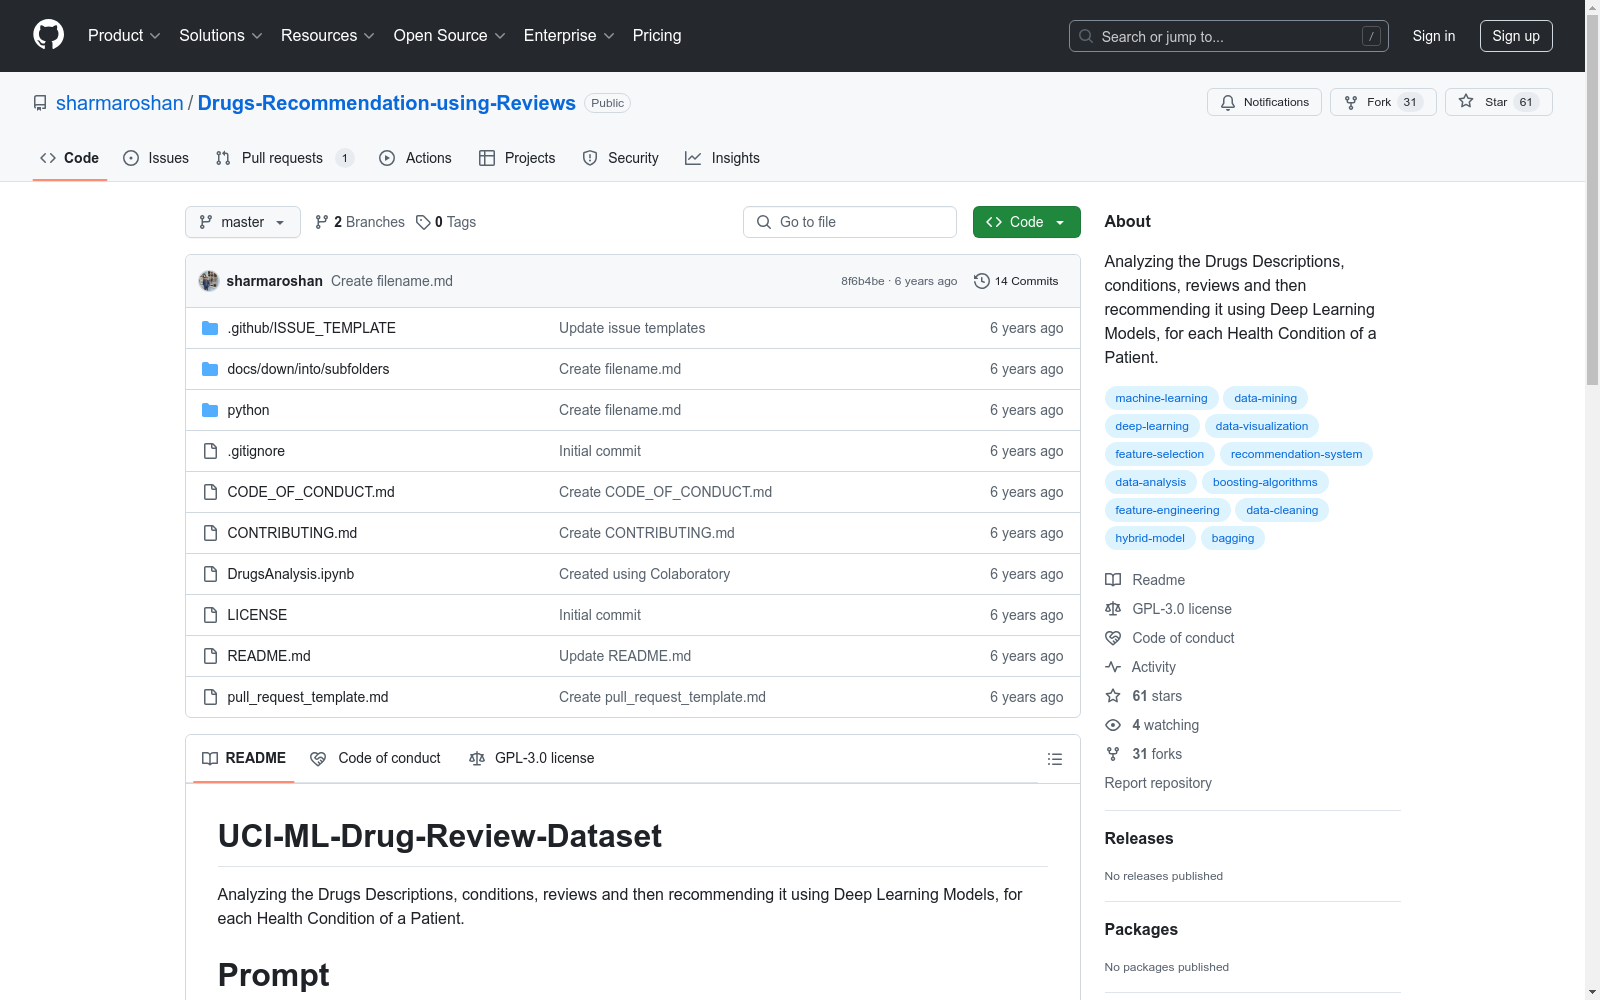Click the heart icon beside Code of conduct
This screenshot has height=1000, width=1600.
click(1113, 638)
